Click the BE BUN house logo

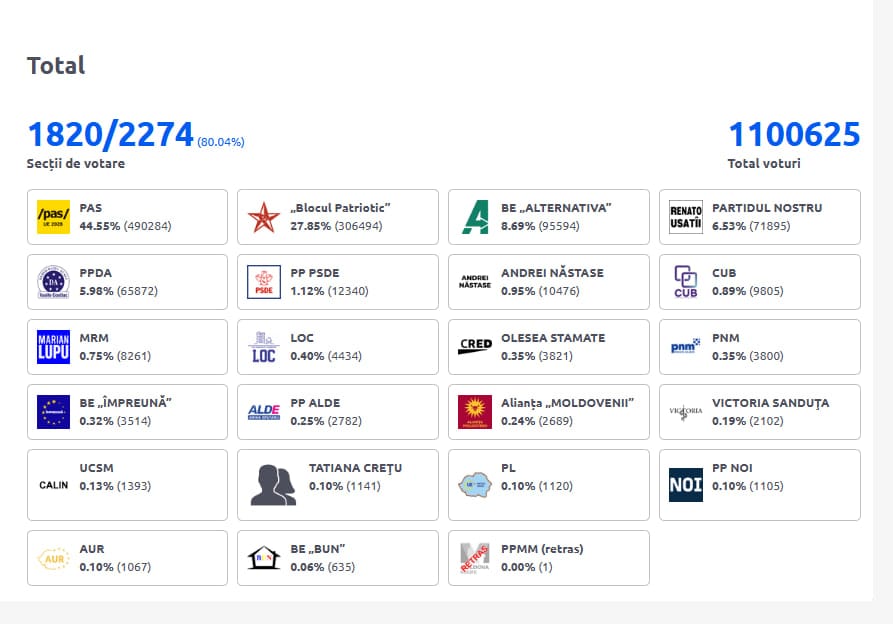[264, 558]
